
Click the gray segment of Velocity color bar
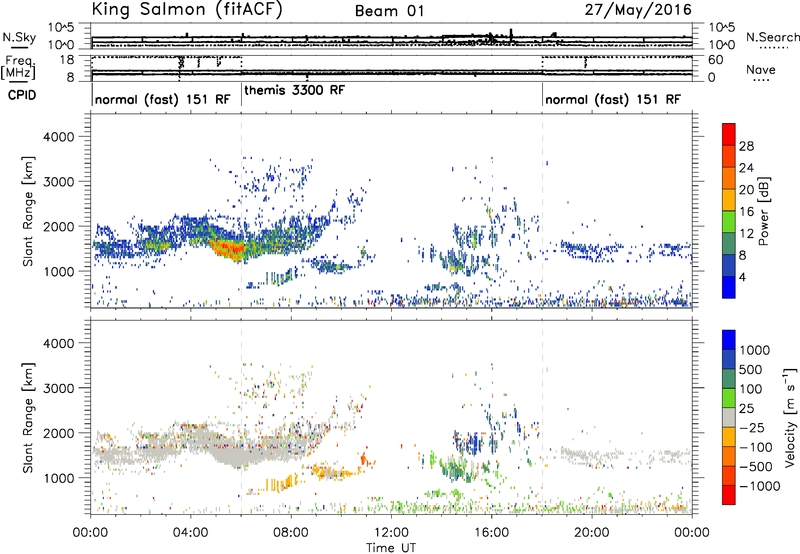[x=729, y=417]
